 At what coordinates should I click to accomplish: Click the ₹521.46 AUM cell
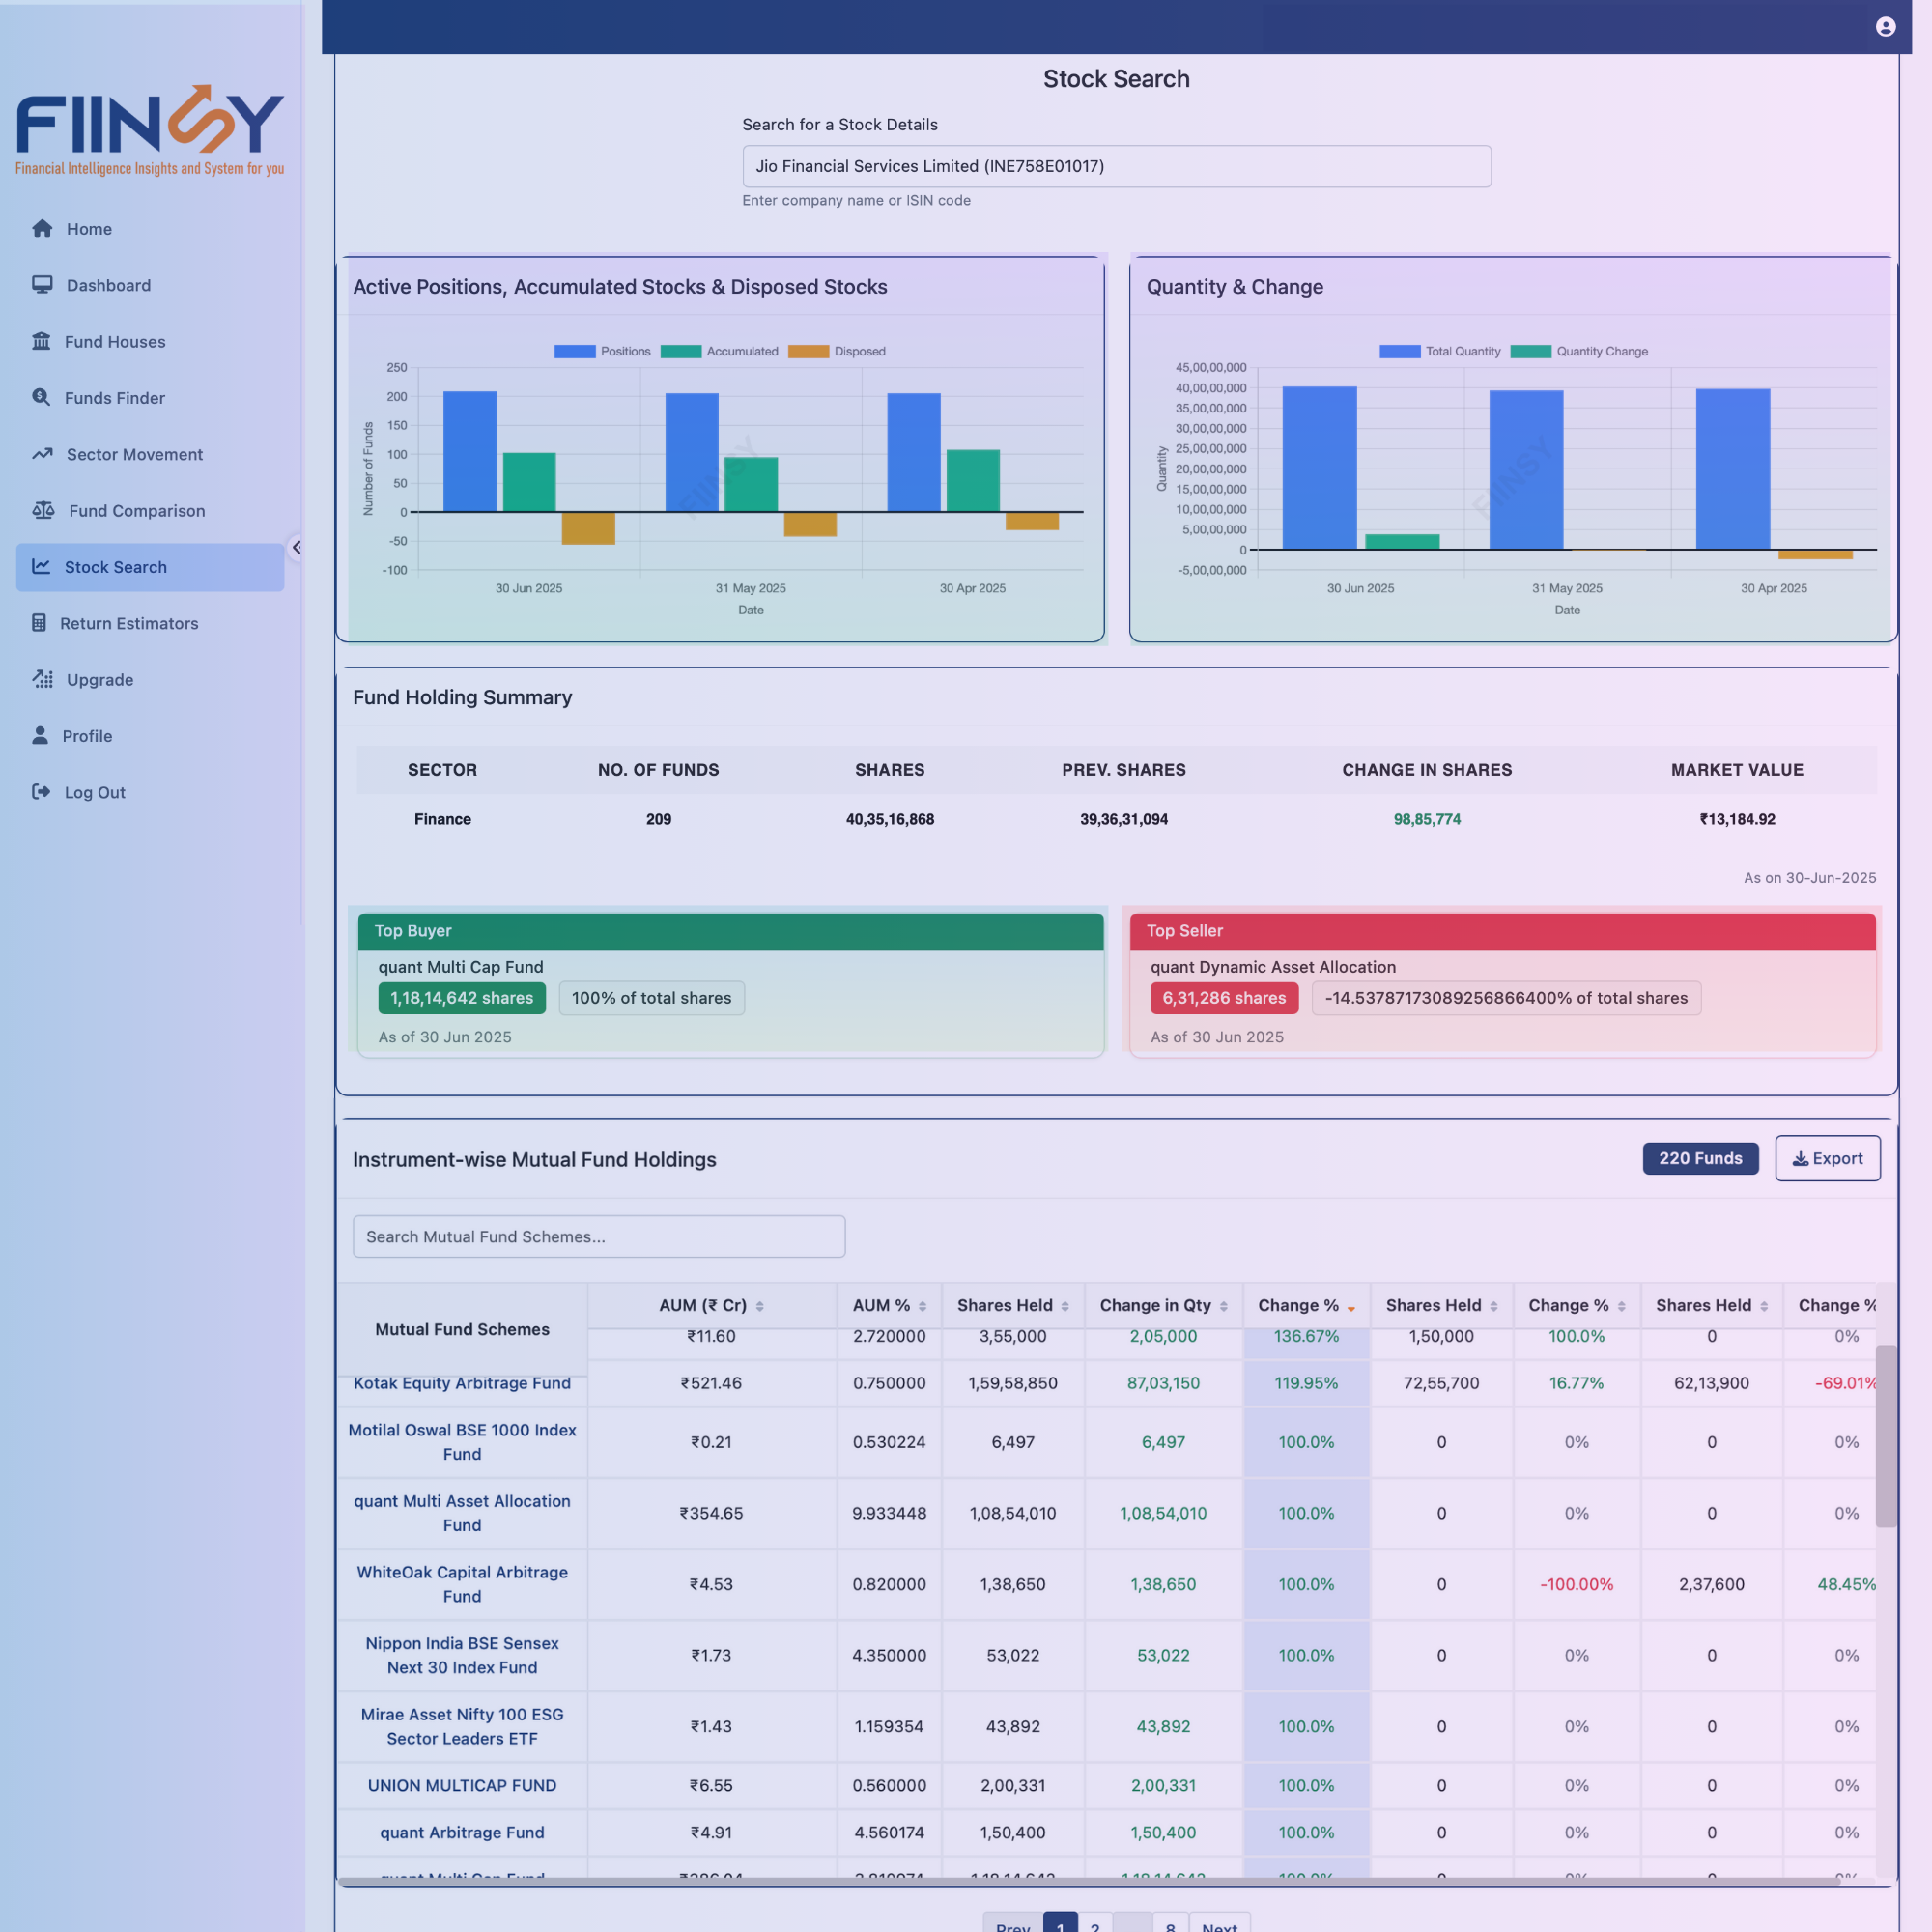[711, 1383]
